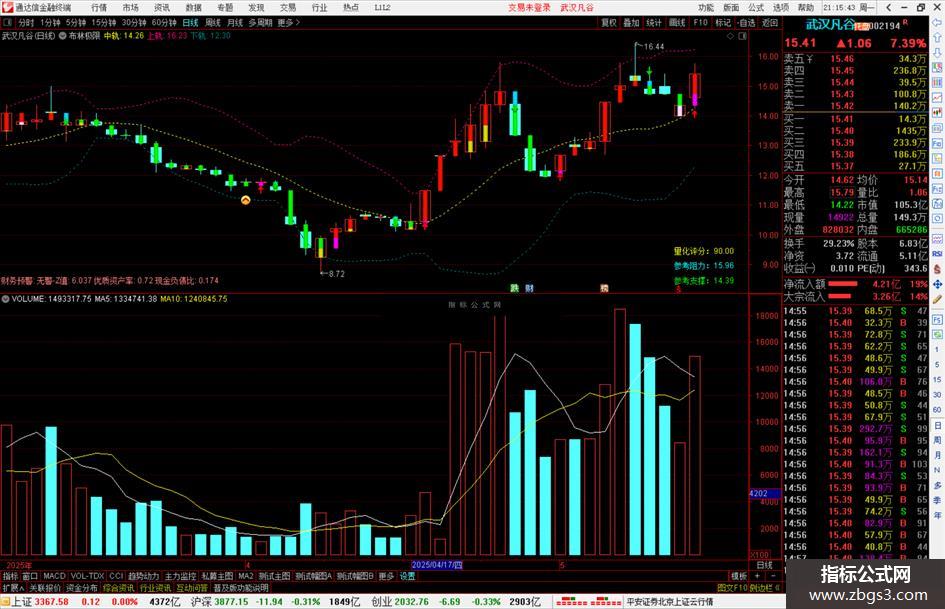Click the F10 company info button

pos(700,23)
